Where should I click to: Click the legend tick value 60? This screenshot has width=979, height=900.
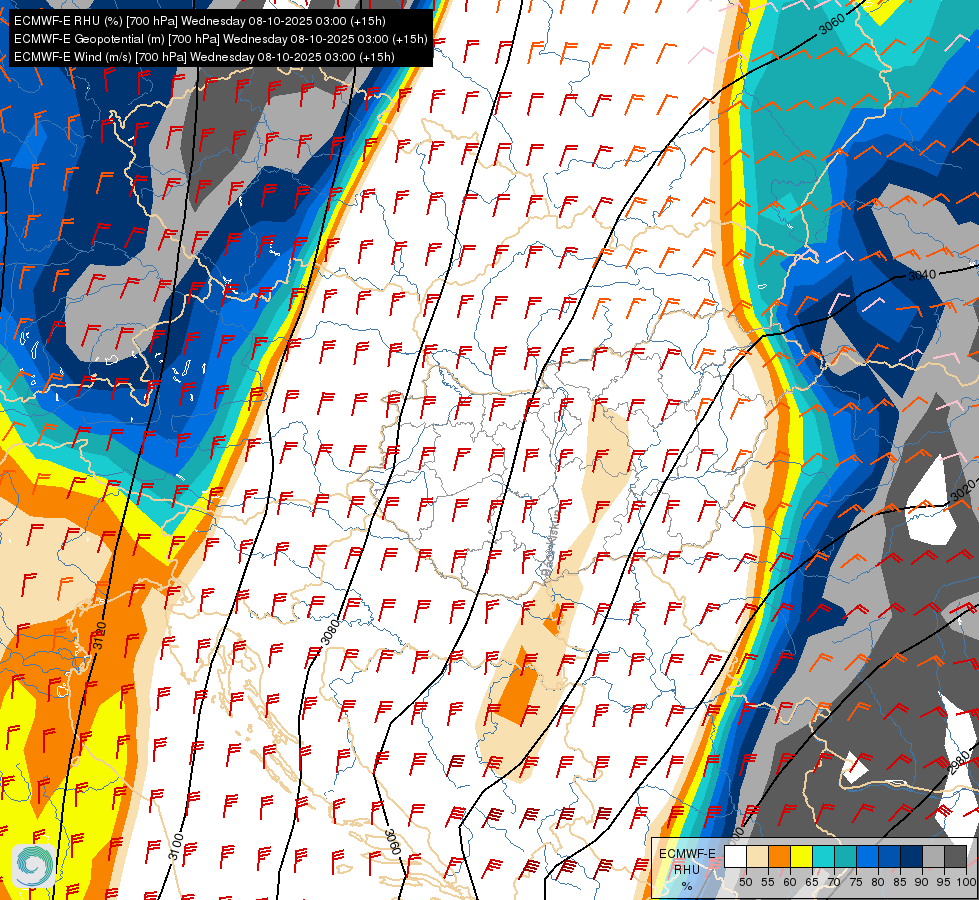[x=790, y=882]
